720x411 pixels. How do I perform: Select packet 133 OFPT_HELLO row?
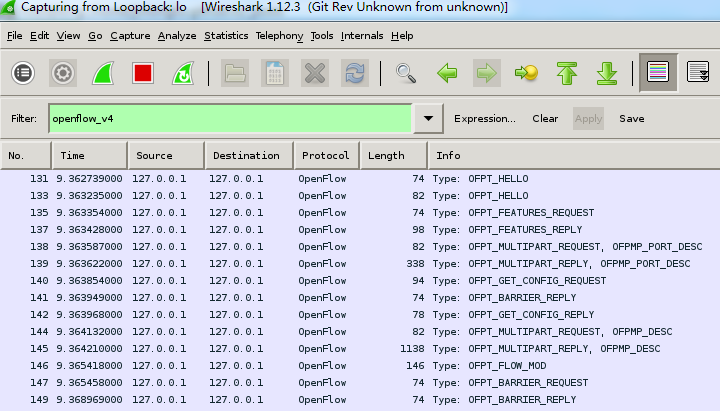pyautogui.click(x=360, y=196)
